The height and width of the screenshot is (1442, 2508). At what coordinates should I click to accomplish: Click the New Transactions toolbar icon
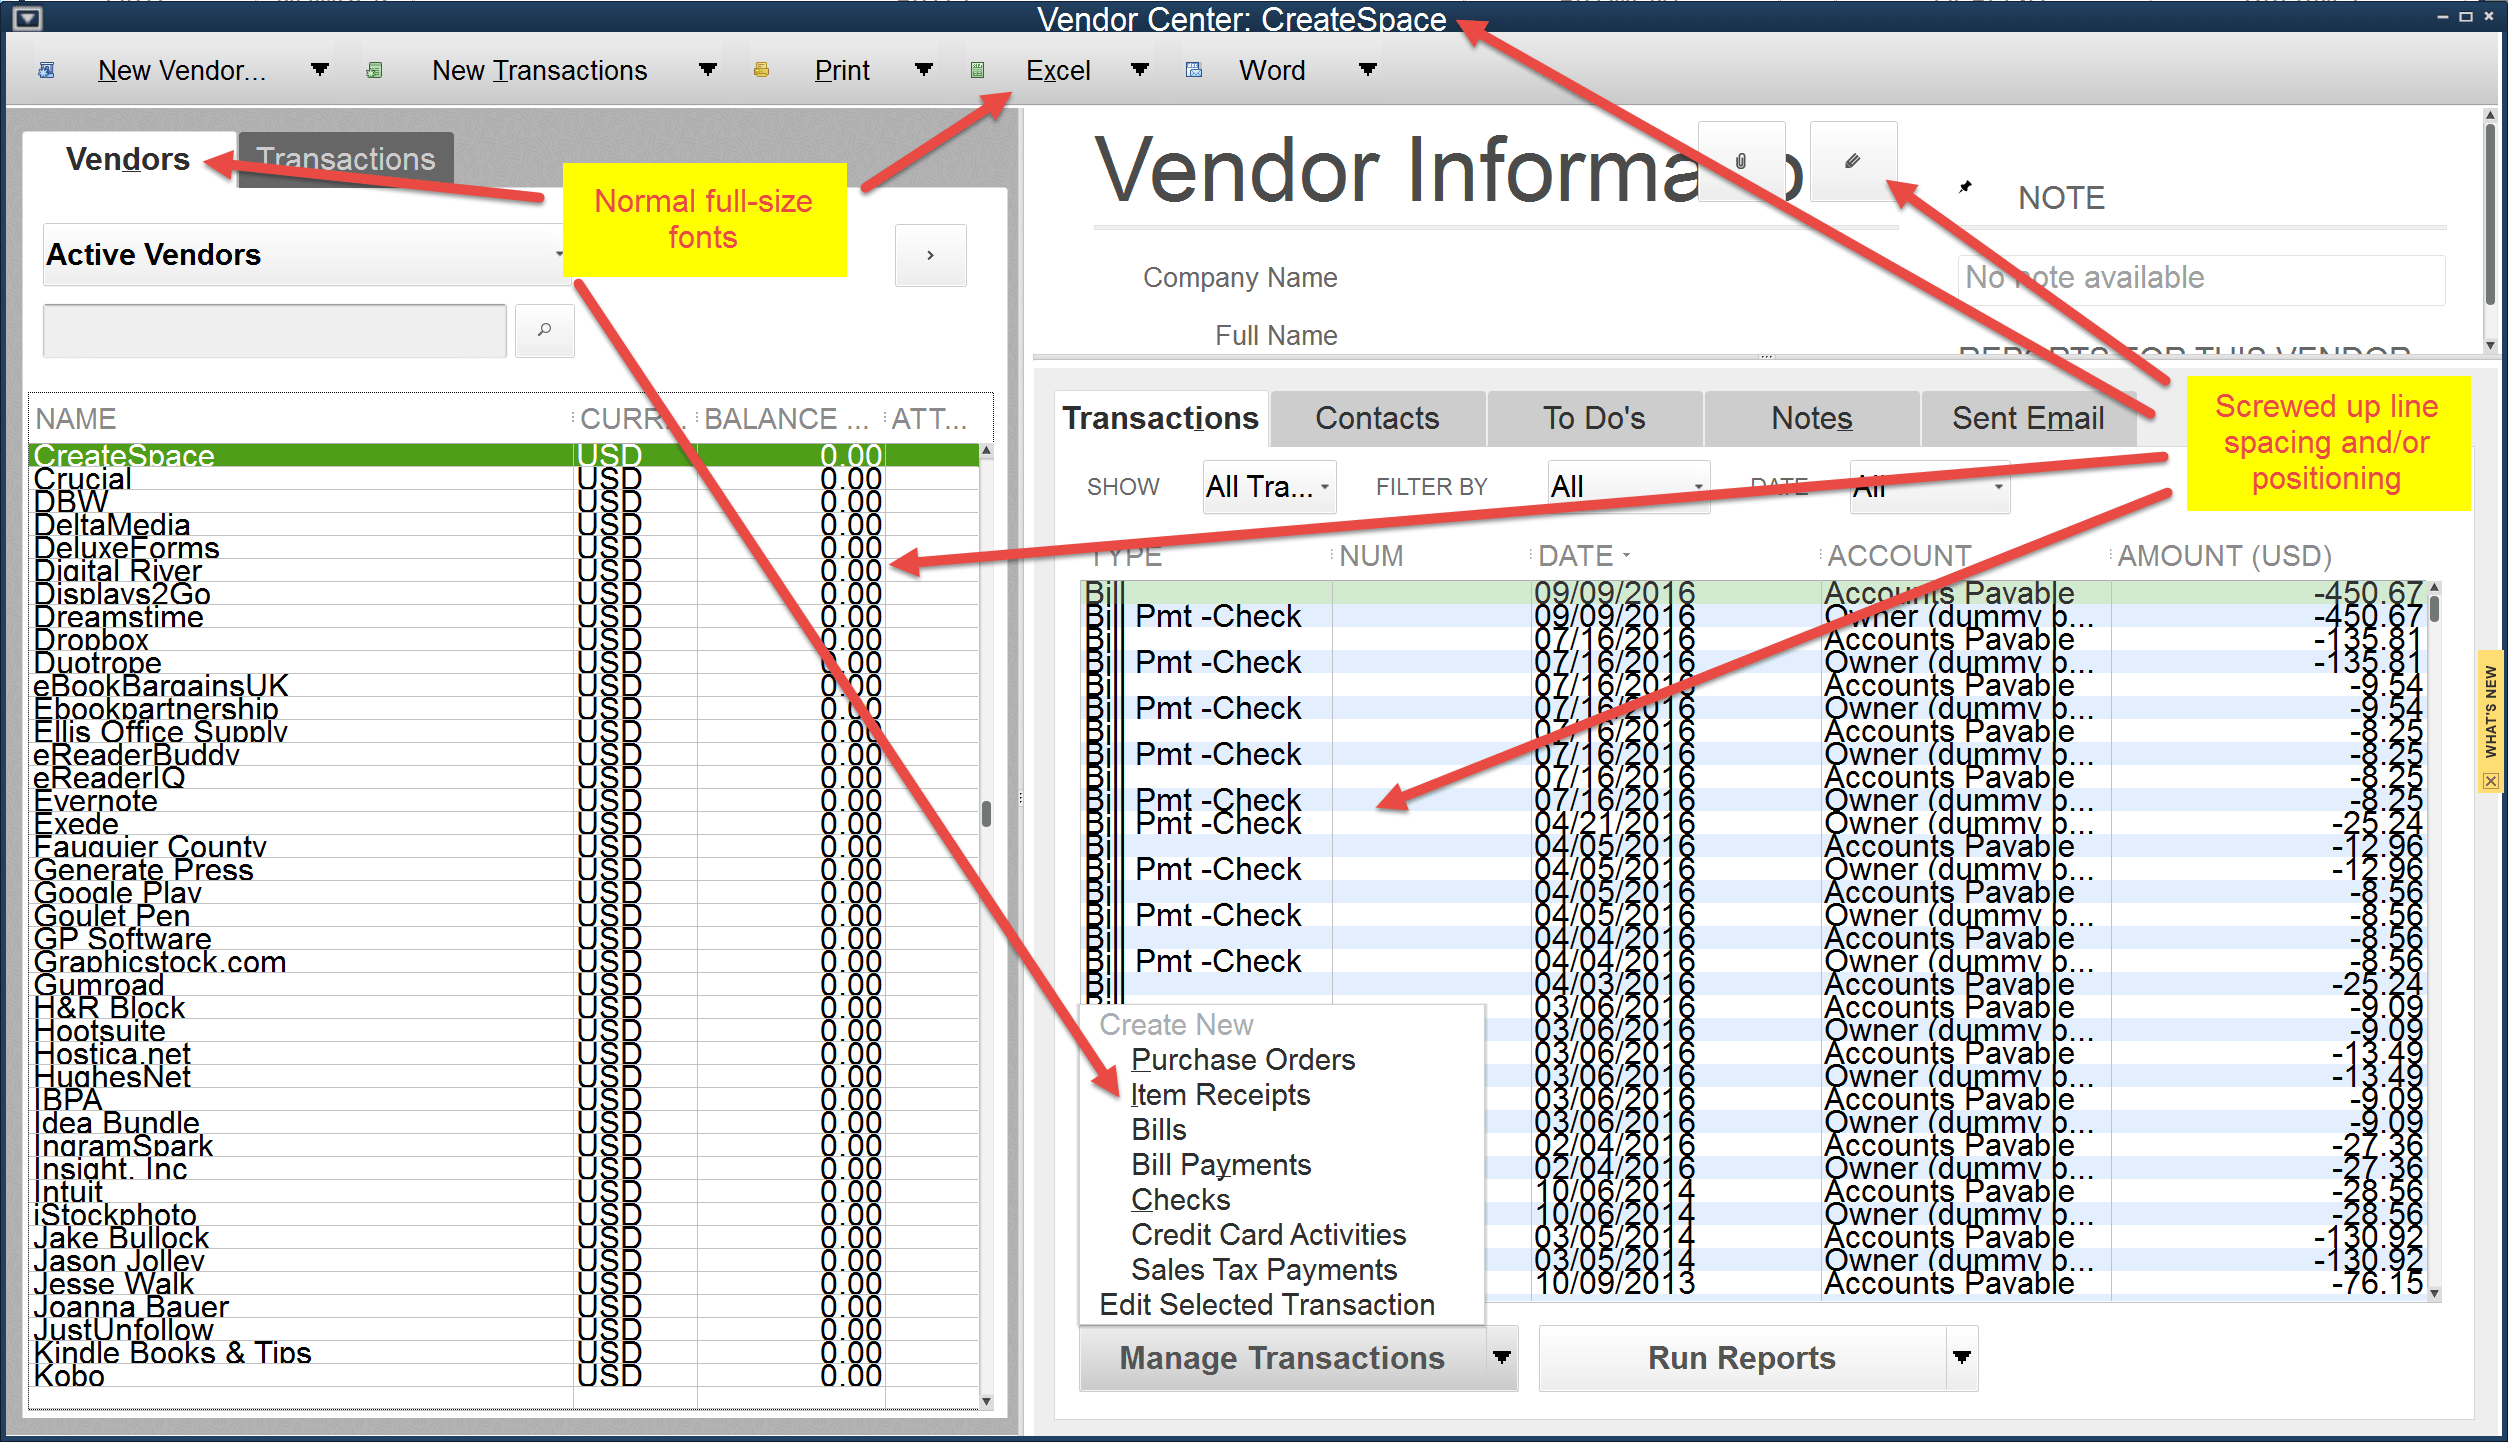(374, 70)
